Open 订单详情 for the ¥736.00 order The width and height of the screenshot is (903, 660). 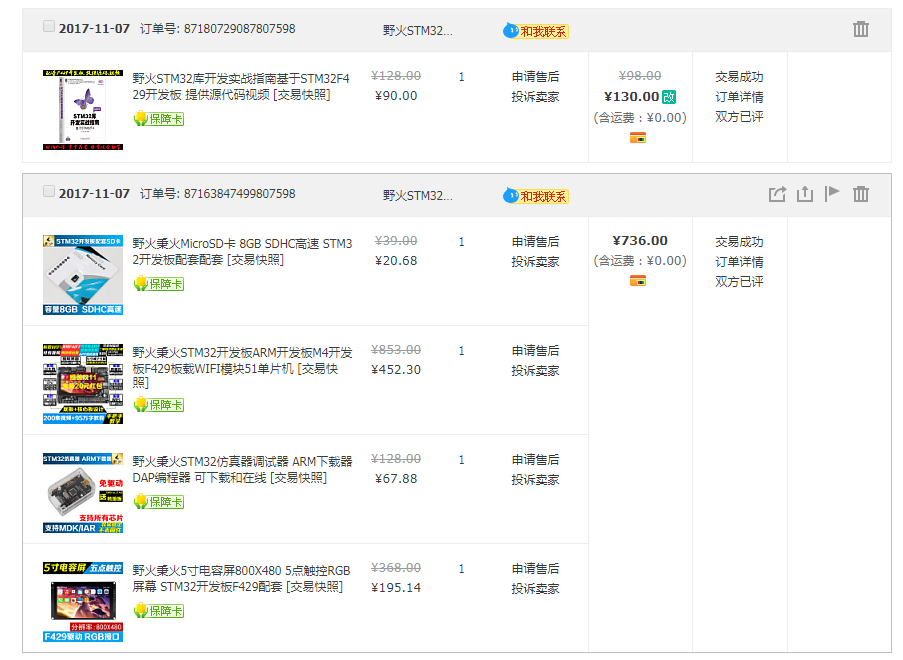[x=739, y=262]
